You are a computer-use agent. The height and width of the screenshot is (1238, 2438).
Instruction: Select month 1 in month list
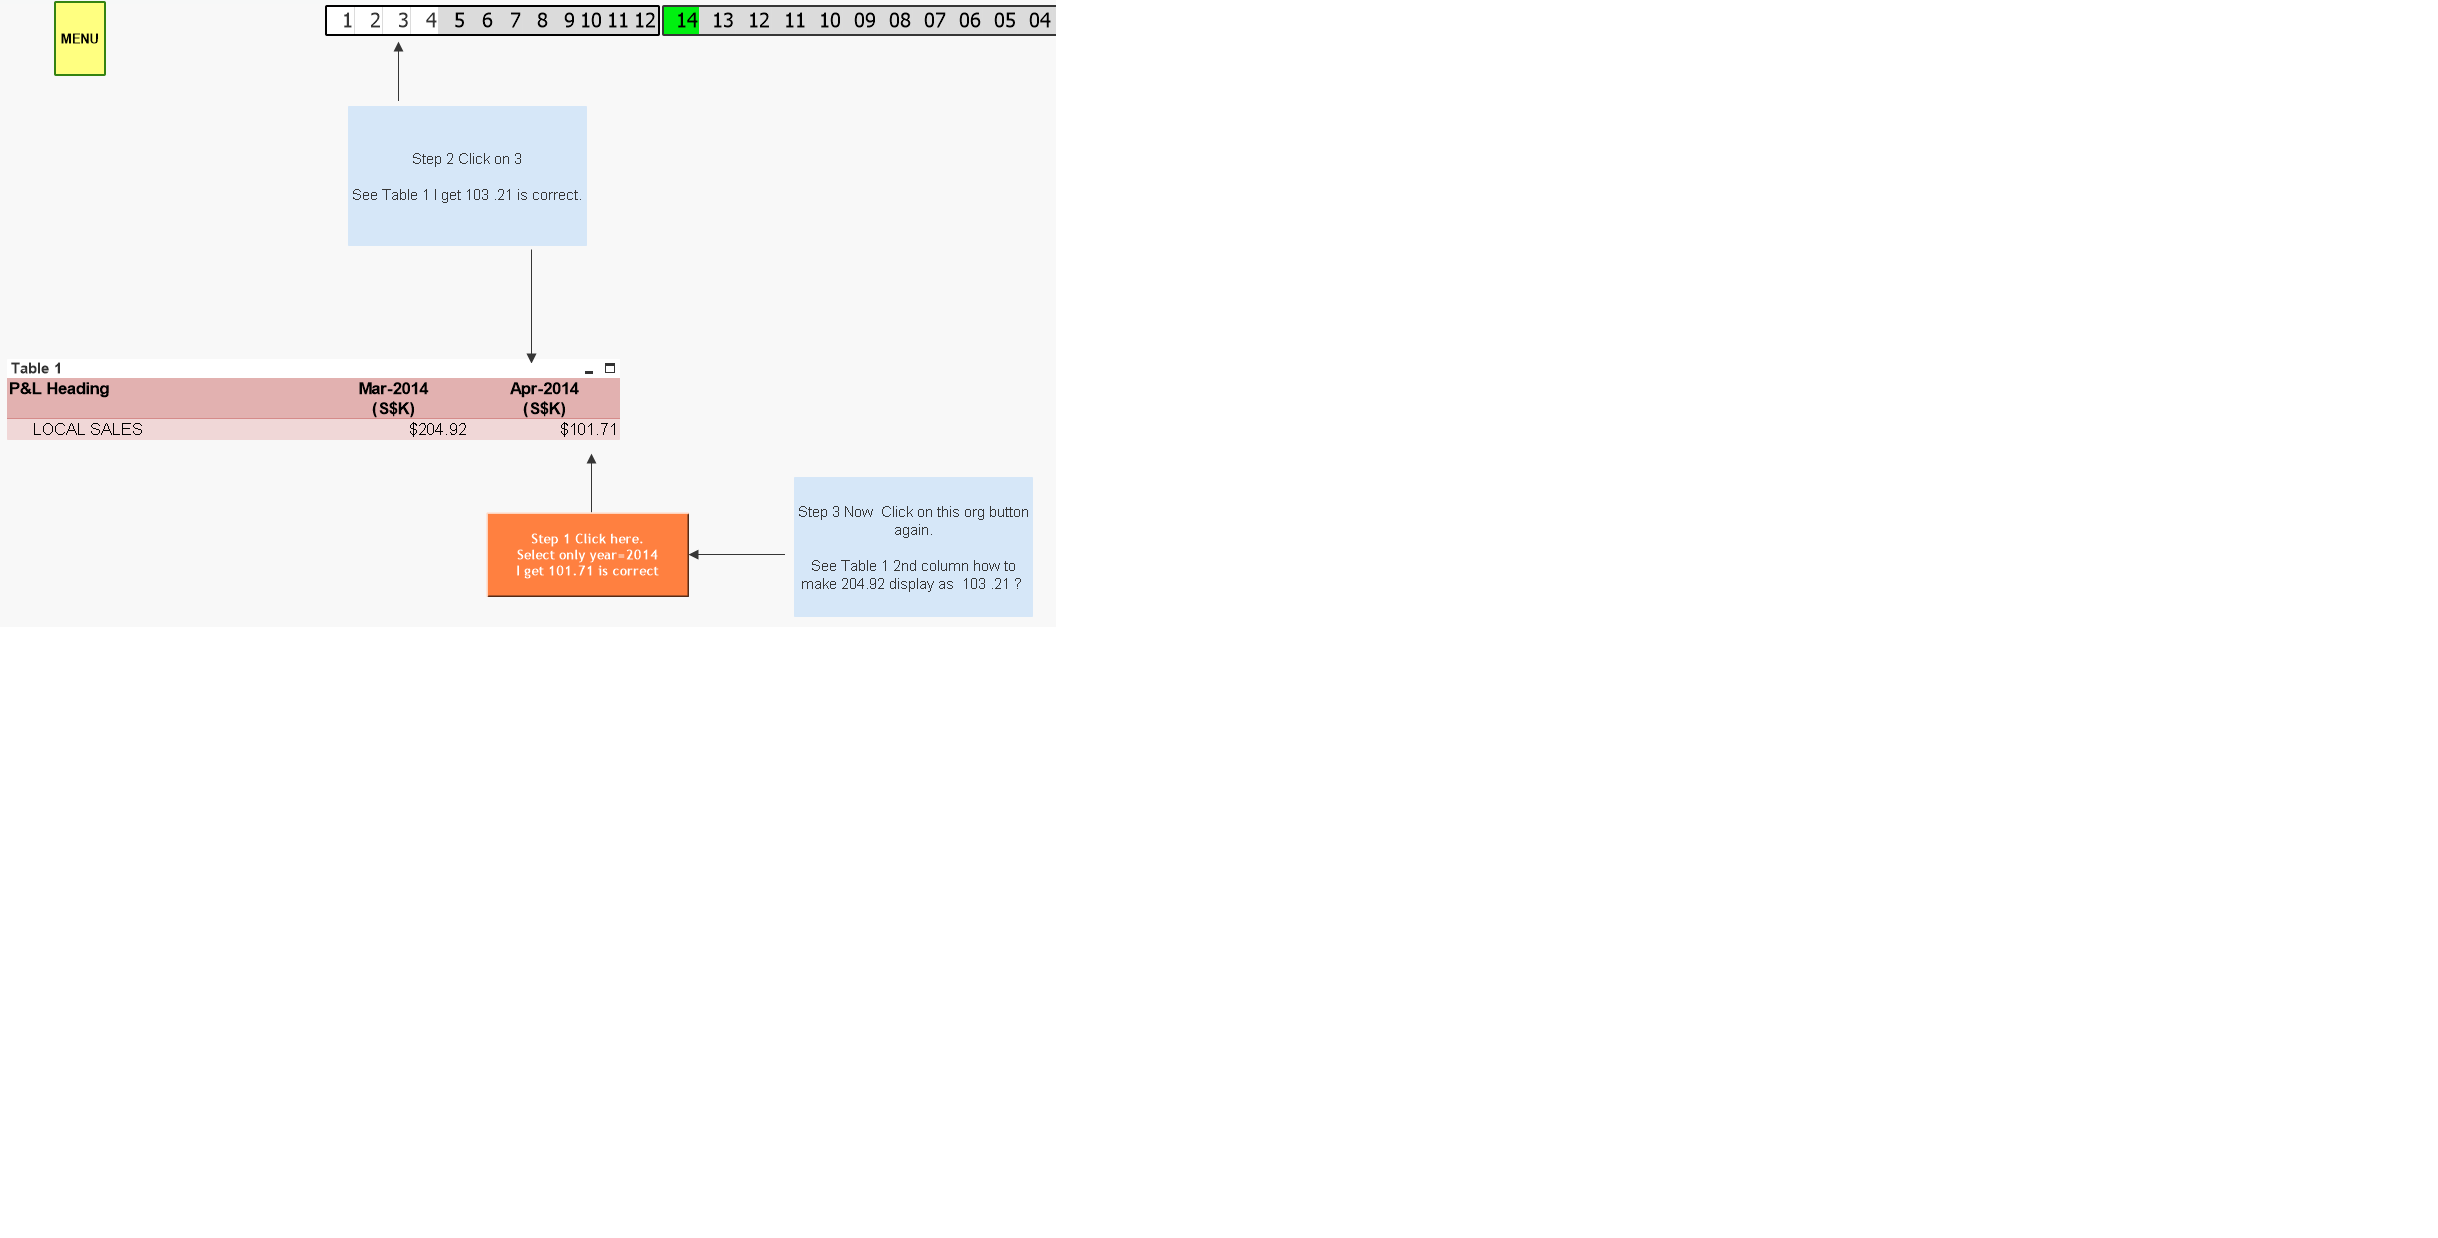346,20
